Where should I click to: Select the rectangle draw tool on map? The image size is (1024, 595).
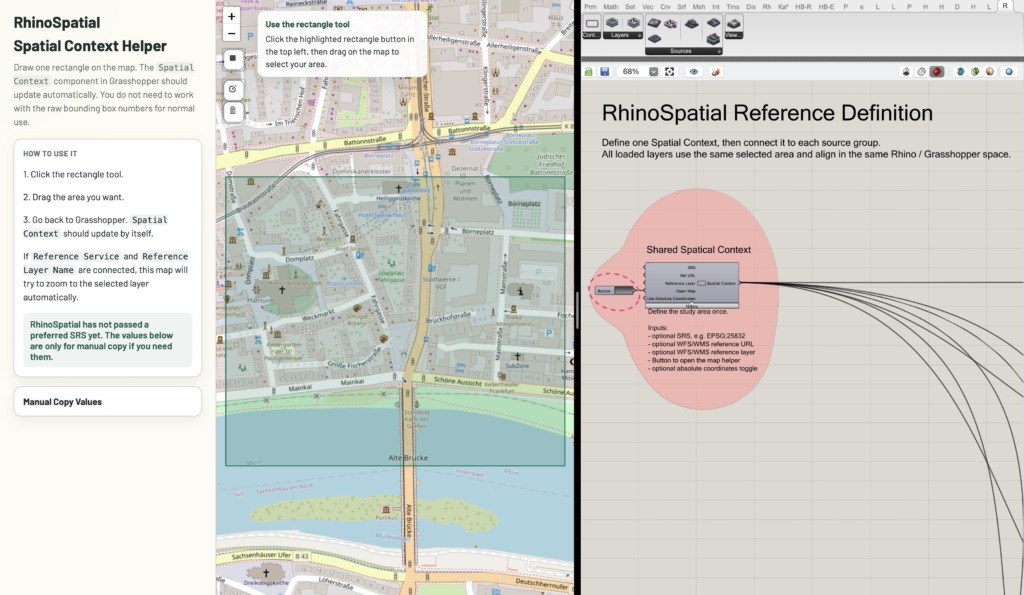point(232,58)
